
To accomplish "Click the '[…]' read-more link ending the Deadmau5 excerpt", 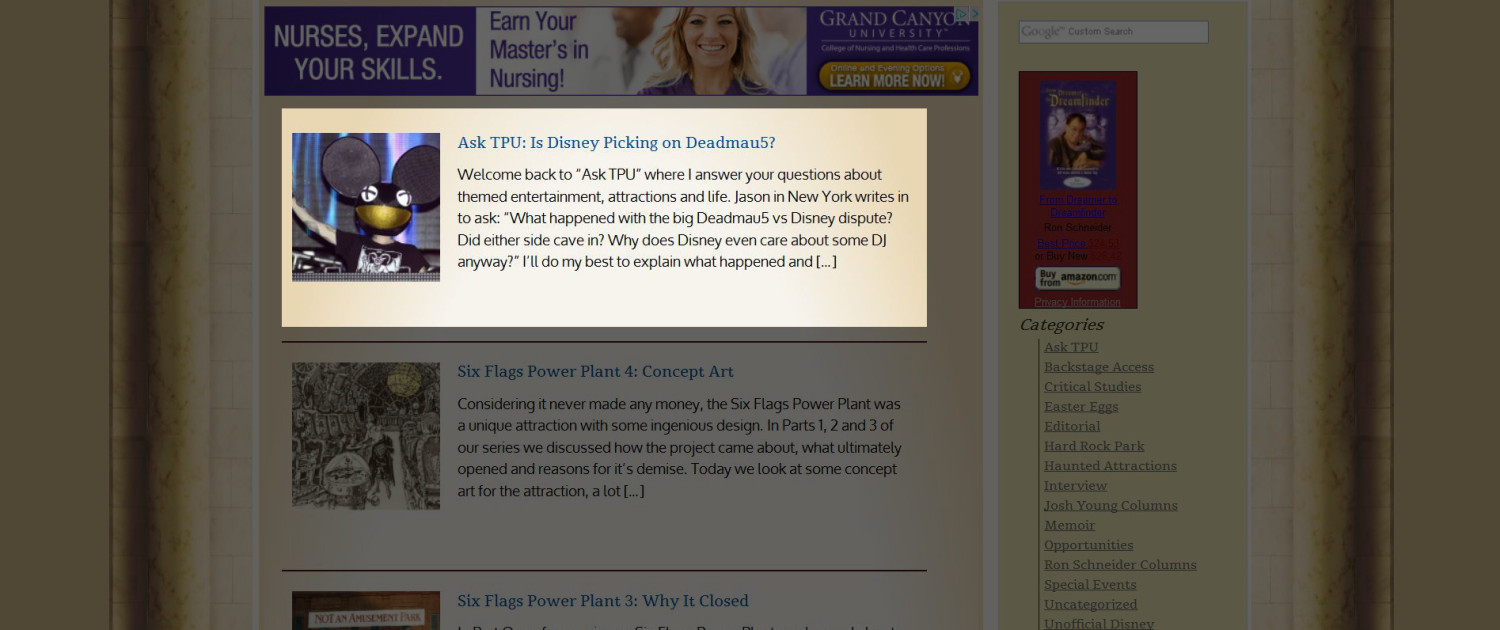I will [826, 262].
